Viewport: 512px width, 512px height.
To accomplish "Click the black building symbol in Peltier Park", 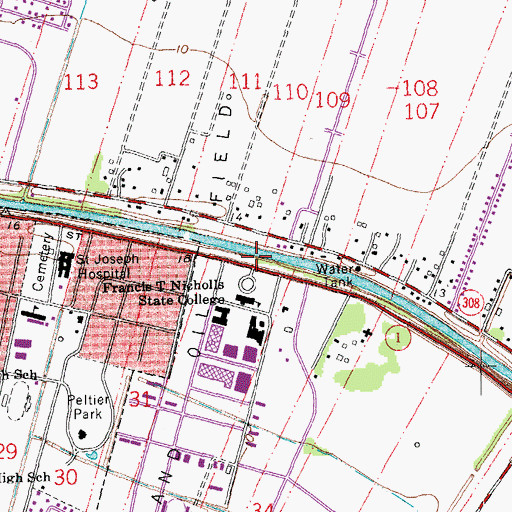I will [x=82, y=434].
